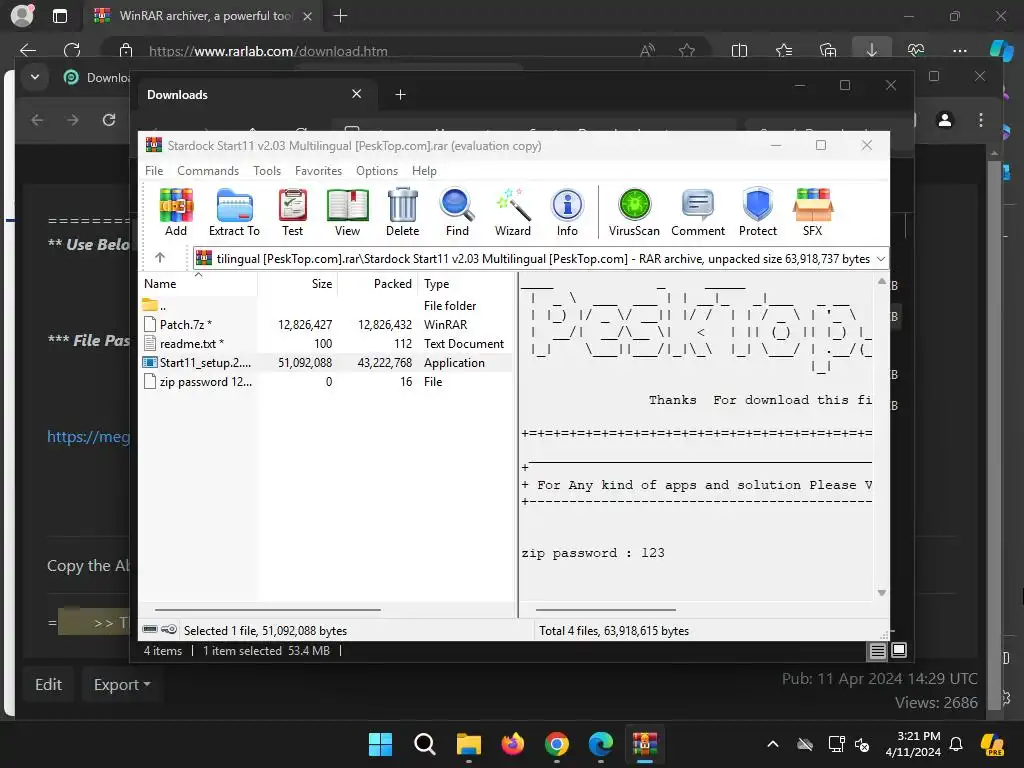Click the WinRAR taskbar icon
Image resolution: width=1024 pixels, height=768 pixels.
pyautogui.click(x=645, y=744)
